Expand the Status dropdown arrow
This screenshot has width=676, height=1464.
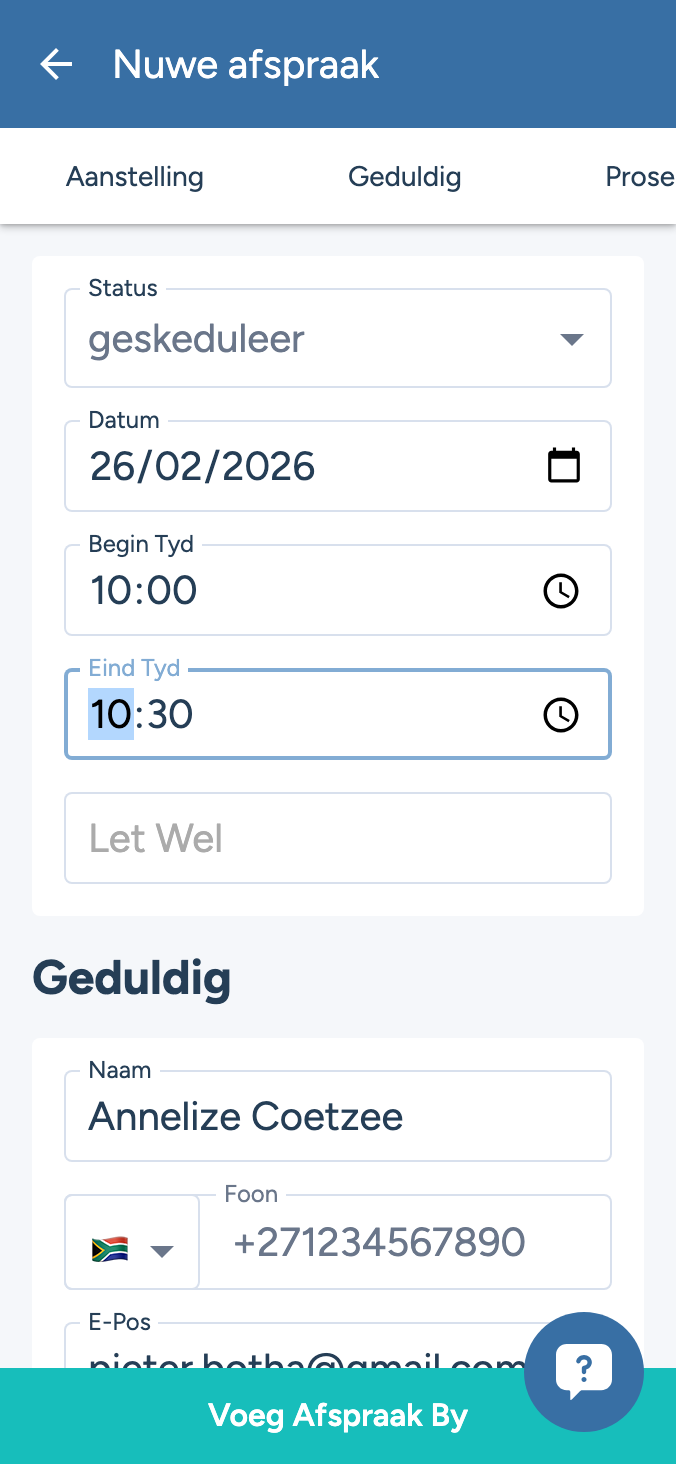tap(571, 339)
